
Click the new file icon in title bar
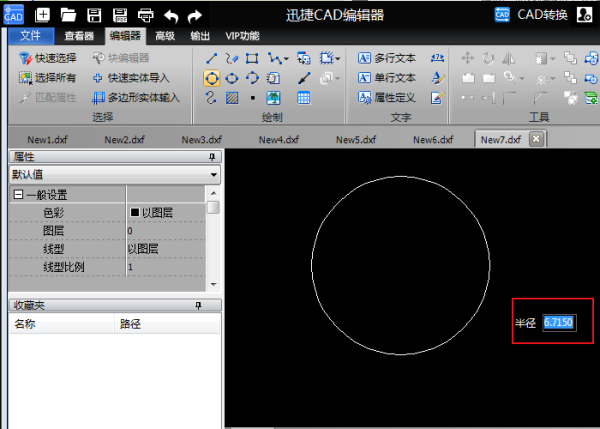pyautogui.click(x=42, y=14)
